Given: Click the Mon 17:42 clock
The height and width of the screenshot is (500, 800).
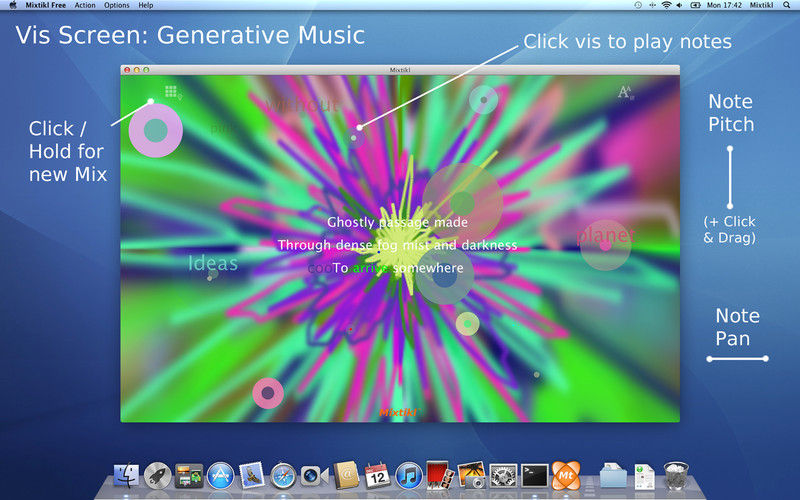Looking at the screenshot, I should click(x=724, y=5).
